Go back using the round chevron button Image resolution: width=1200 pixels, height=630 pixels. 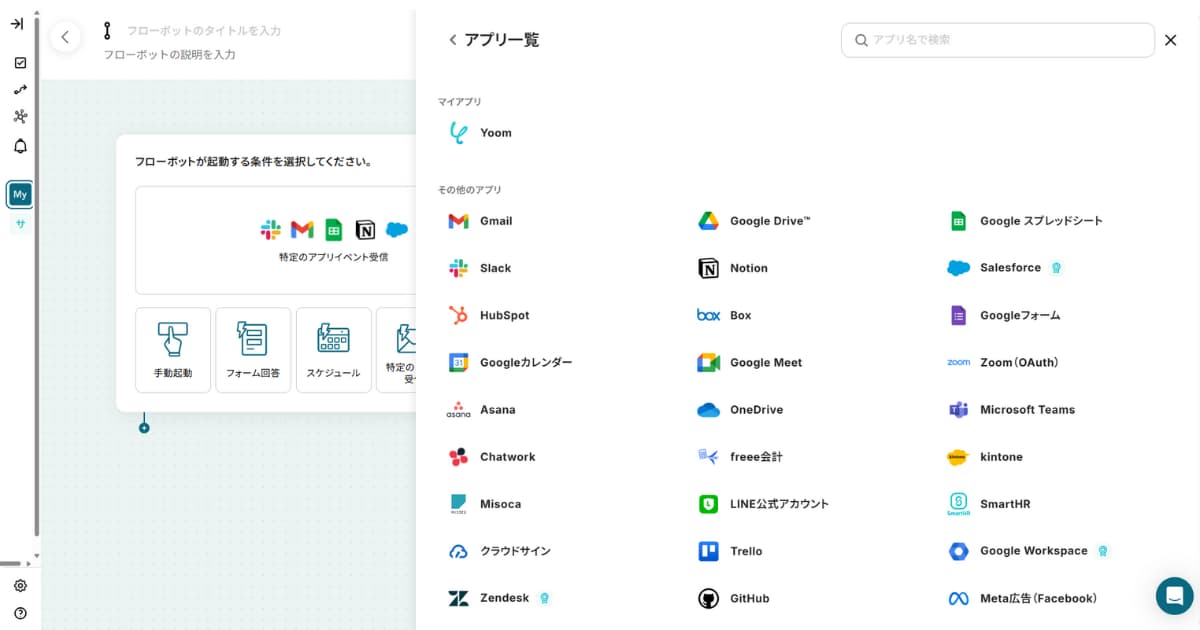coord(65,38)
